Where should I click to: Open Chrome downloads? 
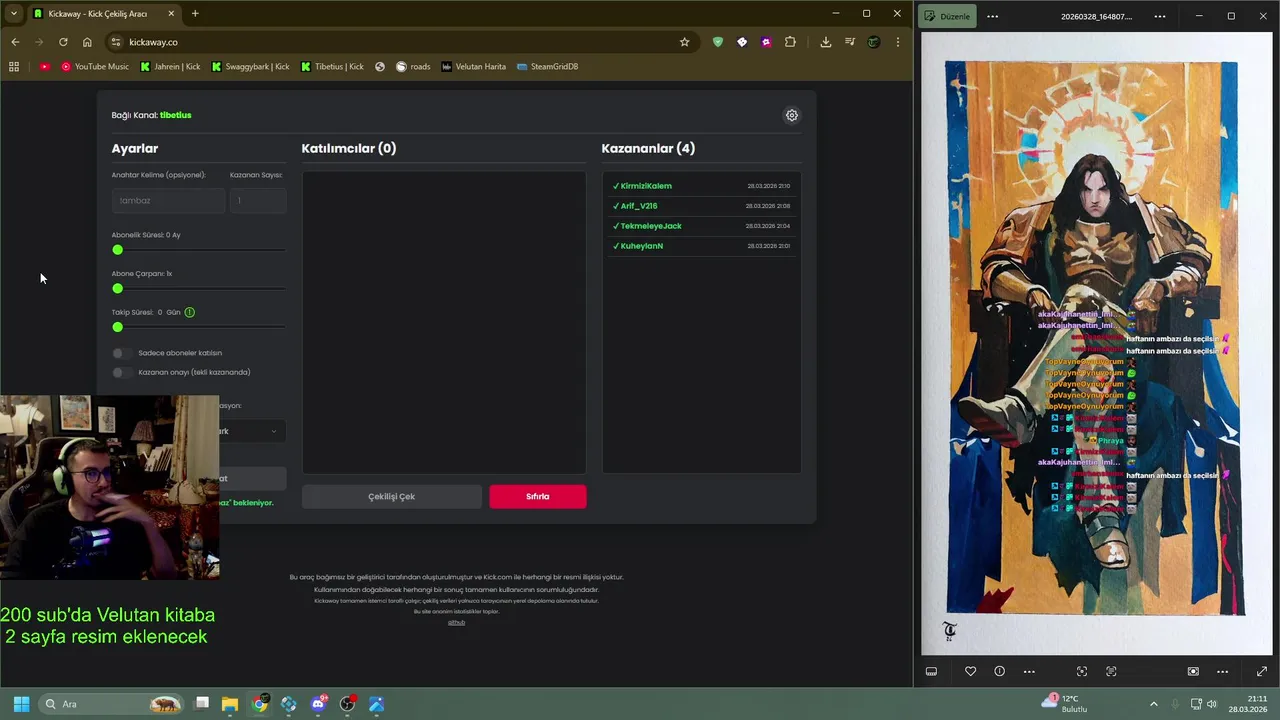tap(825, 42)
